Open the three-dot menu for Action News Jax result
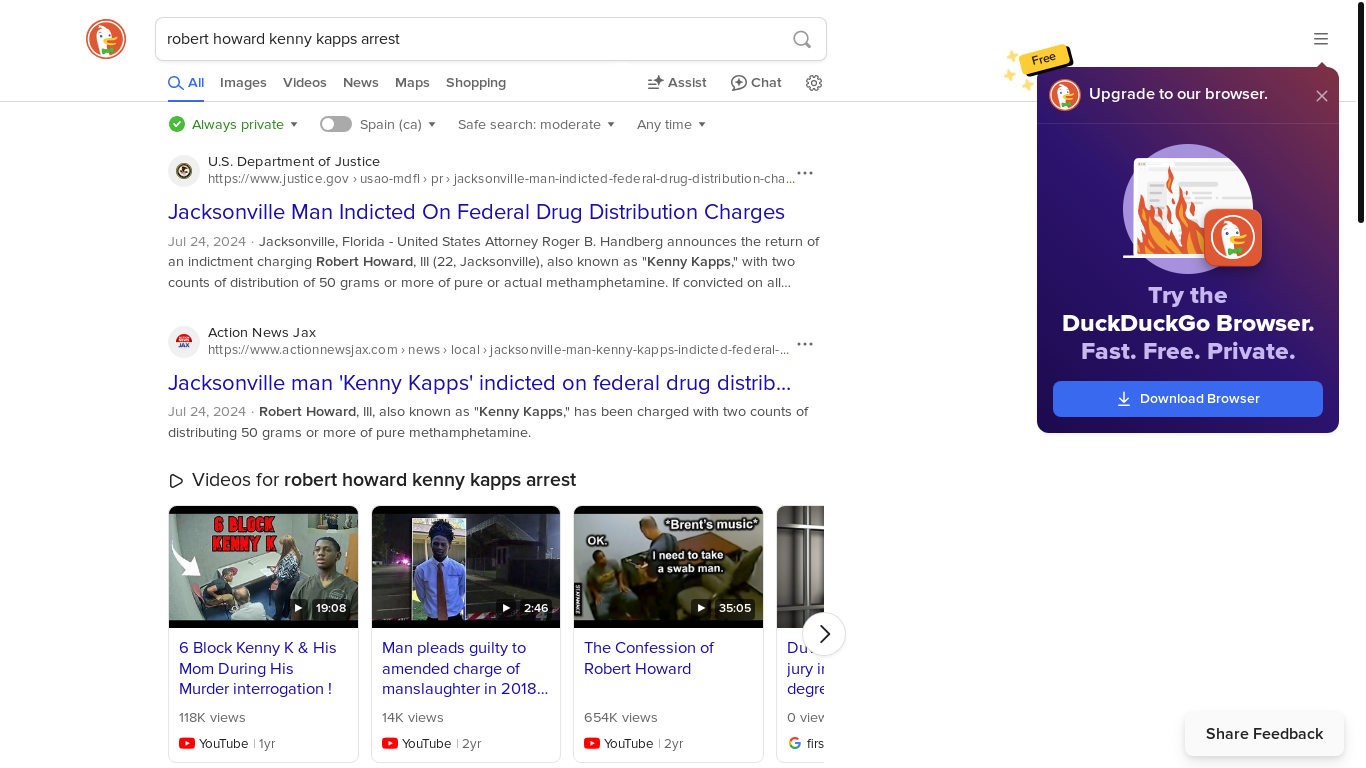Image resolution: width=1366 pixels, height=768 pixels. click(805, 344)
